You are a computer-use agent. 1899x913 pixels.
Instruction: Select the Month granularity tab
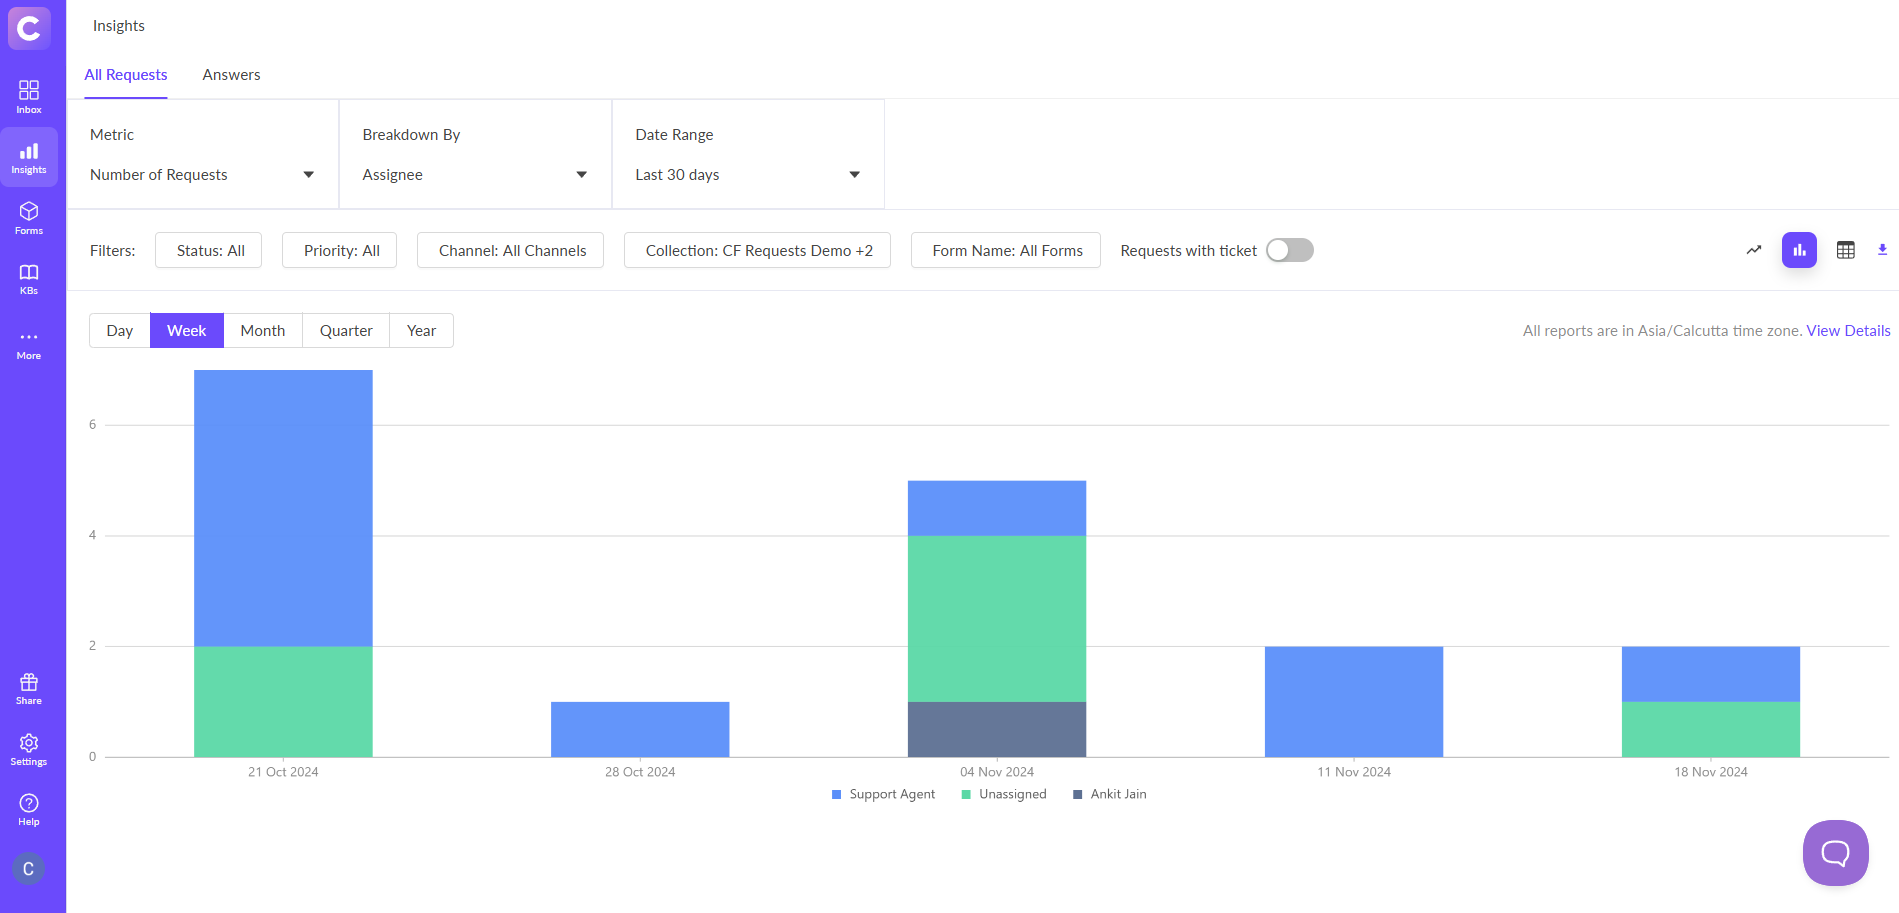[x=262, y=331]
